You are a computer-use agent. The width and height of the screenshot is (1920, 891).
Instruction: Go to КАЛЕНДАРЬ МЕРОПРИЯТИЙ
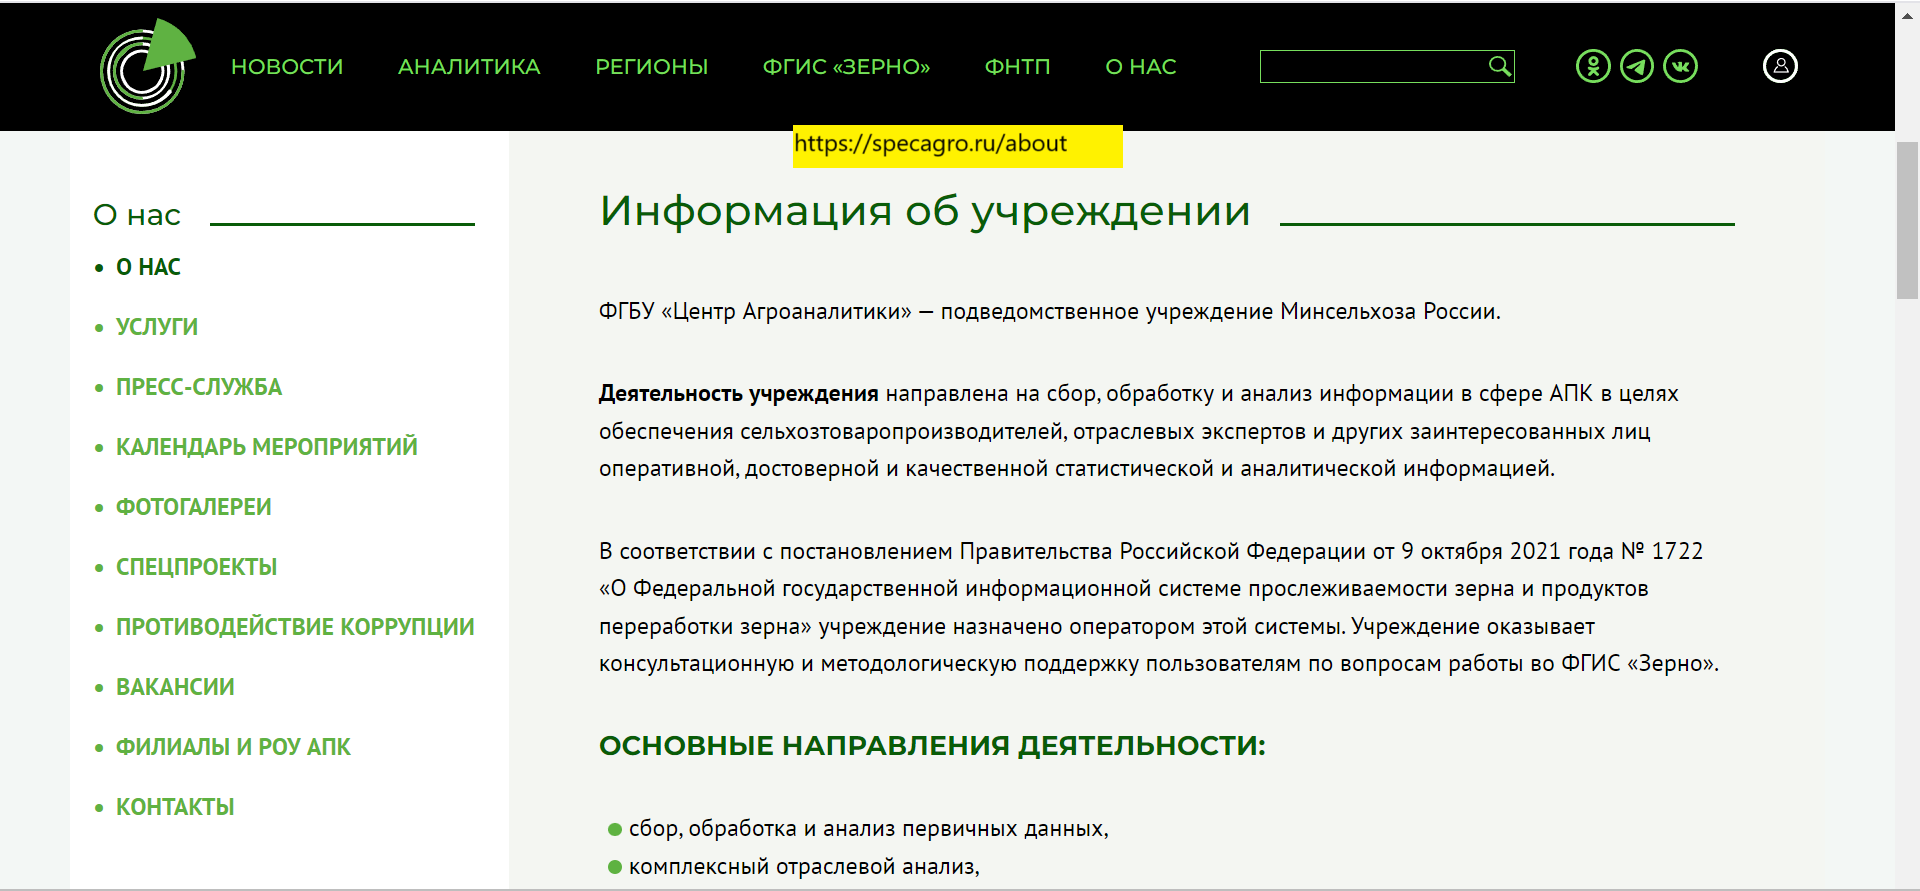click(x=267, y=447)
